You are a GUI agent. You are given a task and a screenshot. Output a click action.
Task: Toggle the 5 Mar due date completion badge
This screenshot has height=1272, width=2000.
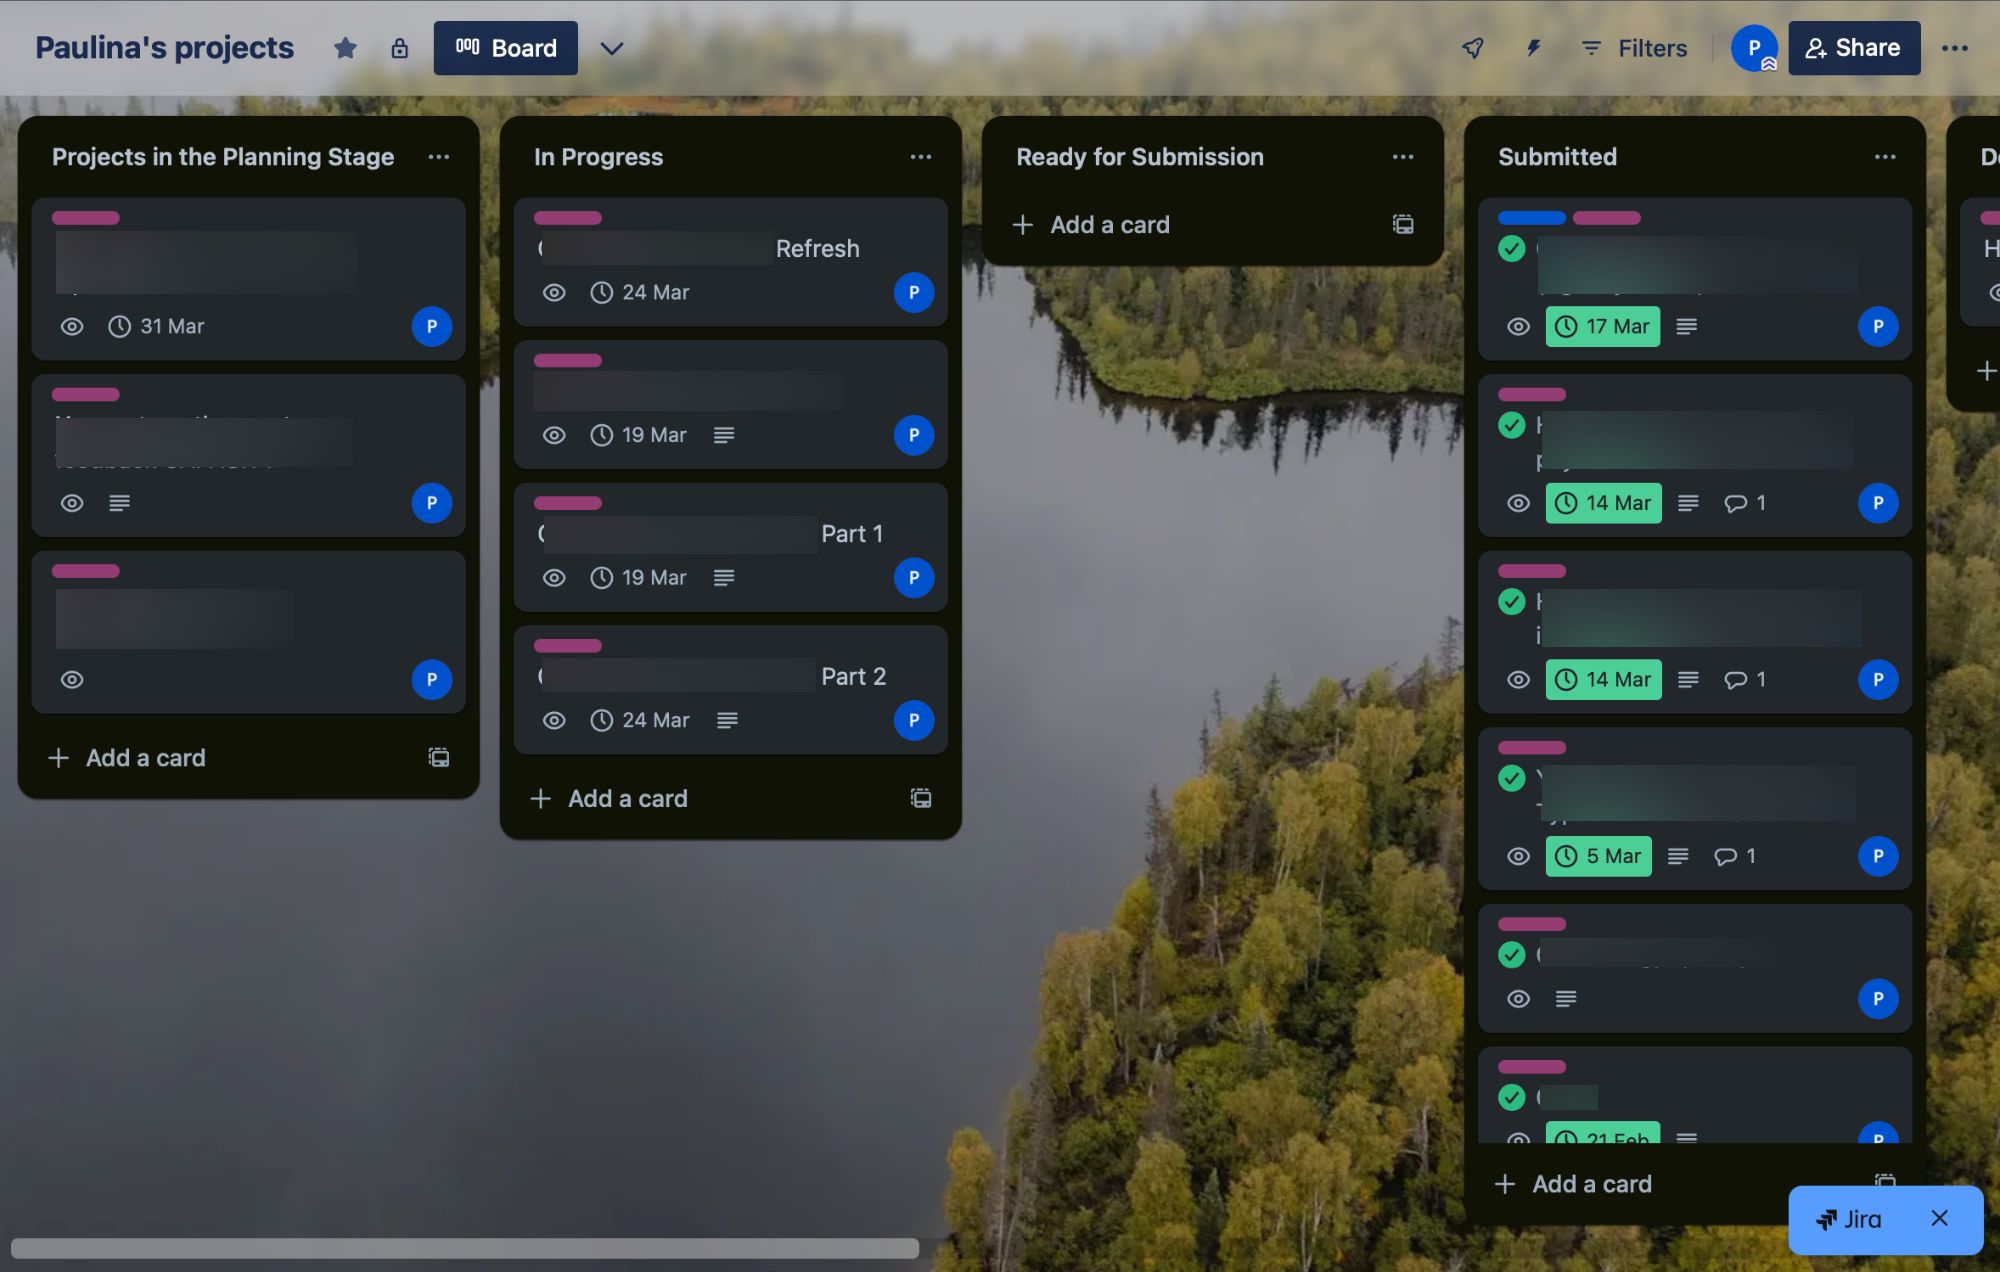(x=1598, y=856)
